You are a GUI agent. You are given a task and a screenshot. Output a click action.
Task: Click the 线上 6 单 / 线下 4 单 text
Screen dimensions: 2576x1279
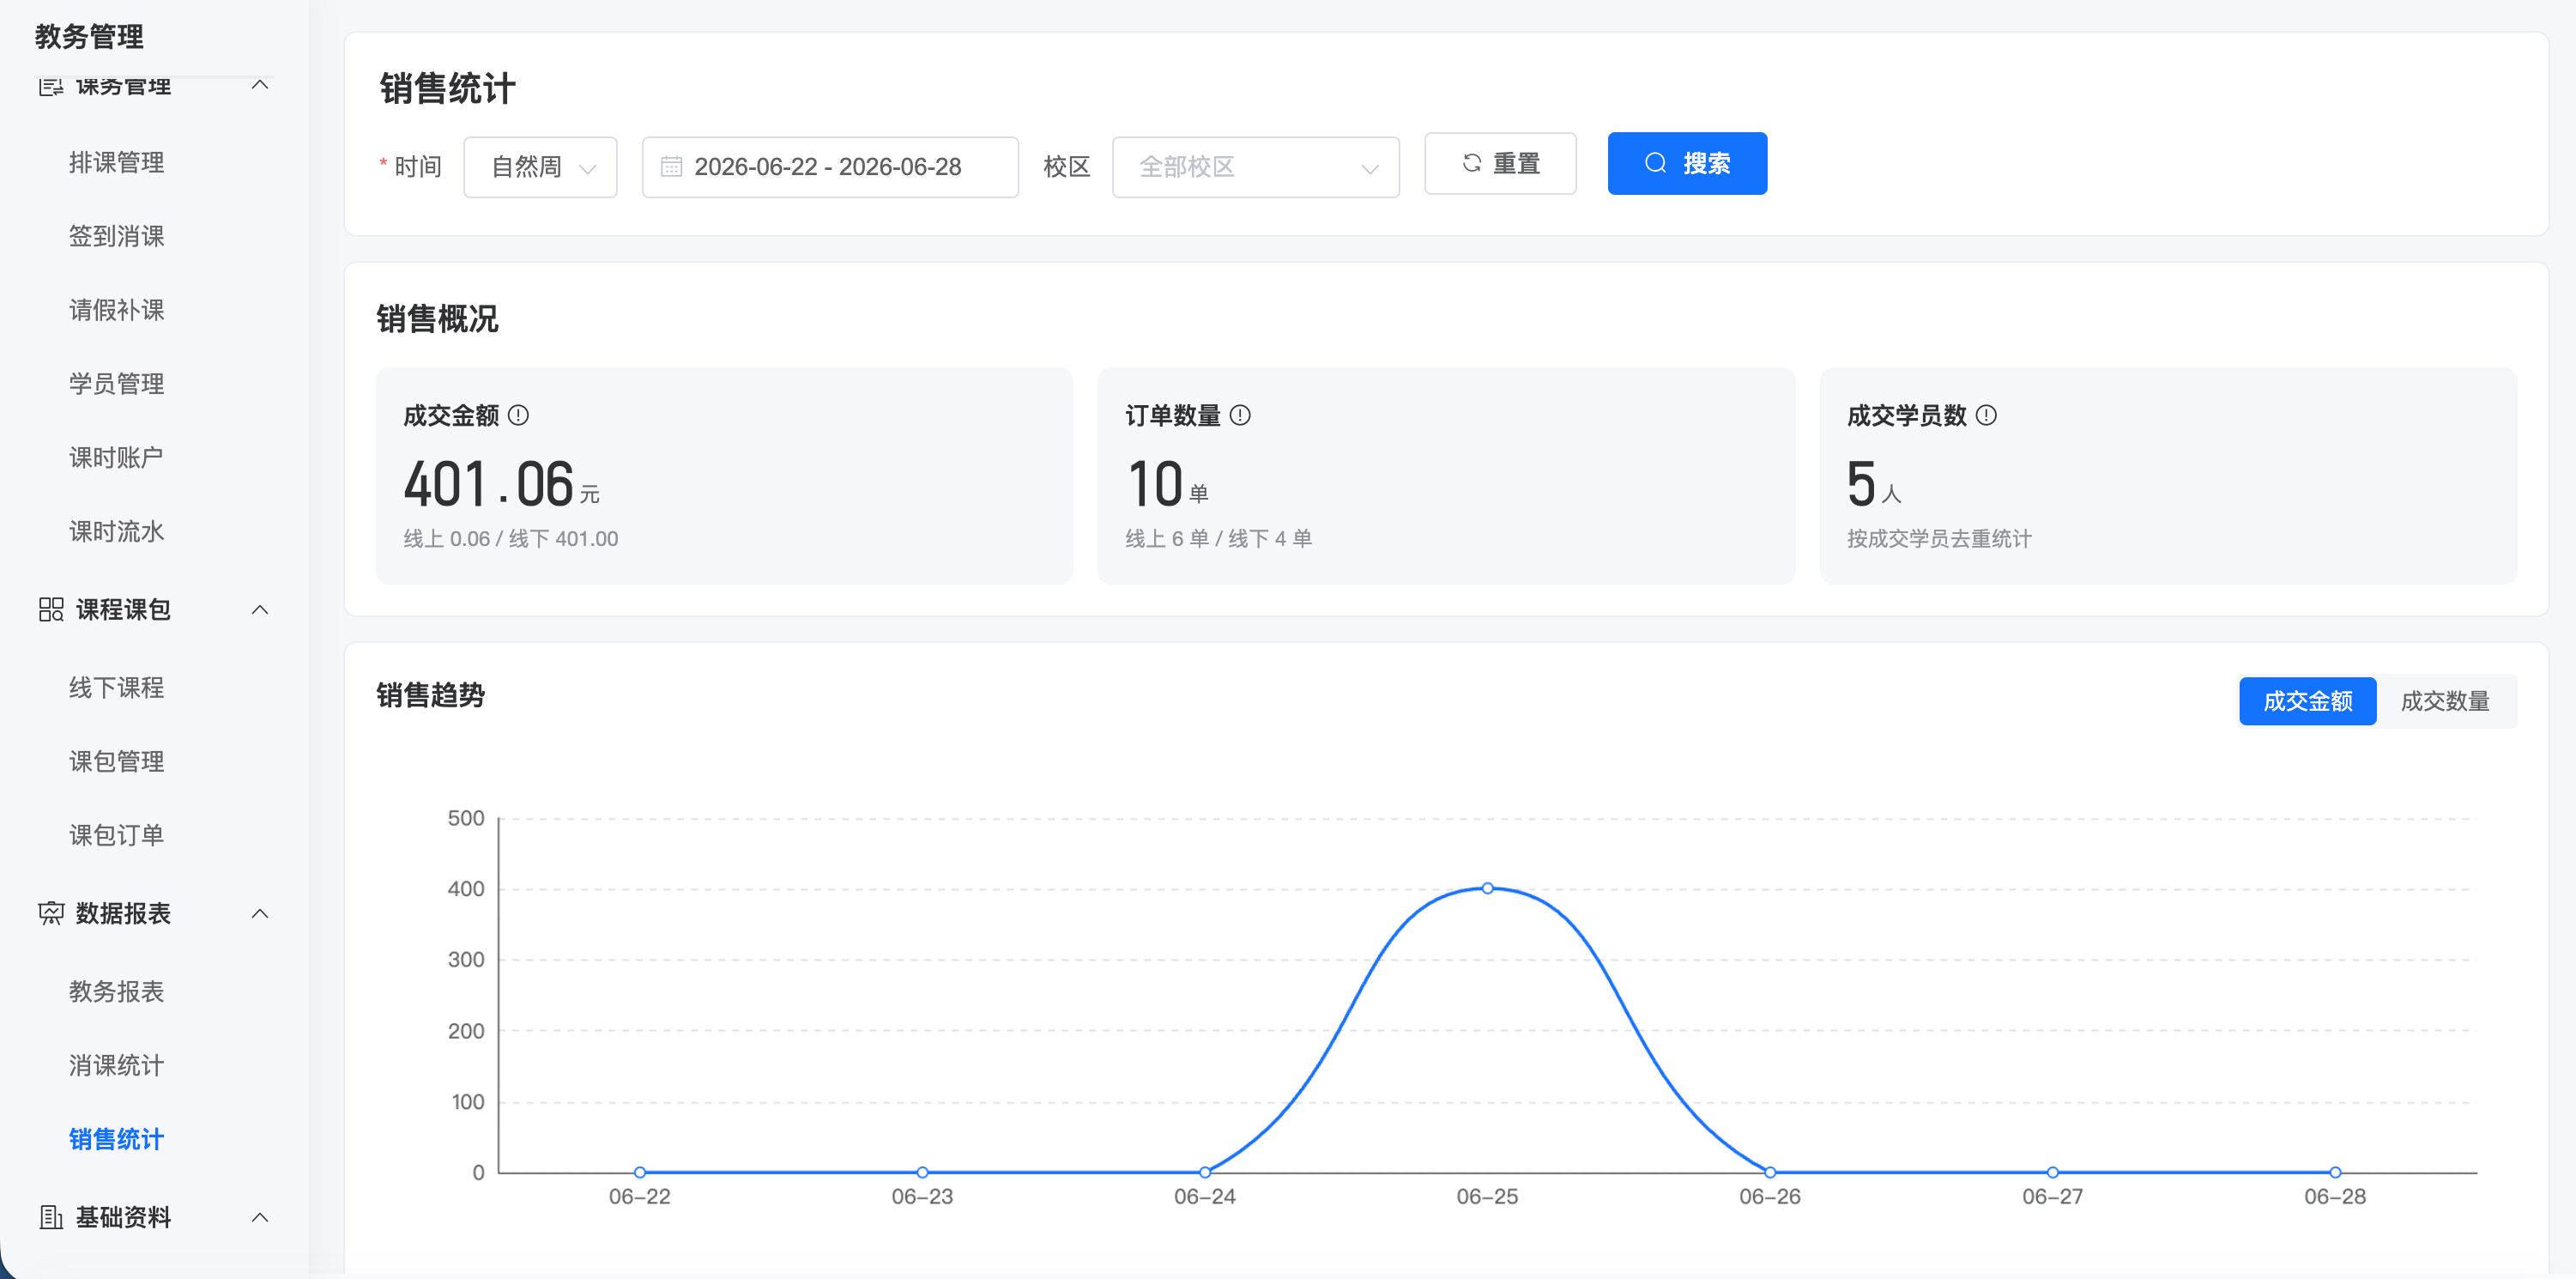(x=1219, y=538)
